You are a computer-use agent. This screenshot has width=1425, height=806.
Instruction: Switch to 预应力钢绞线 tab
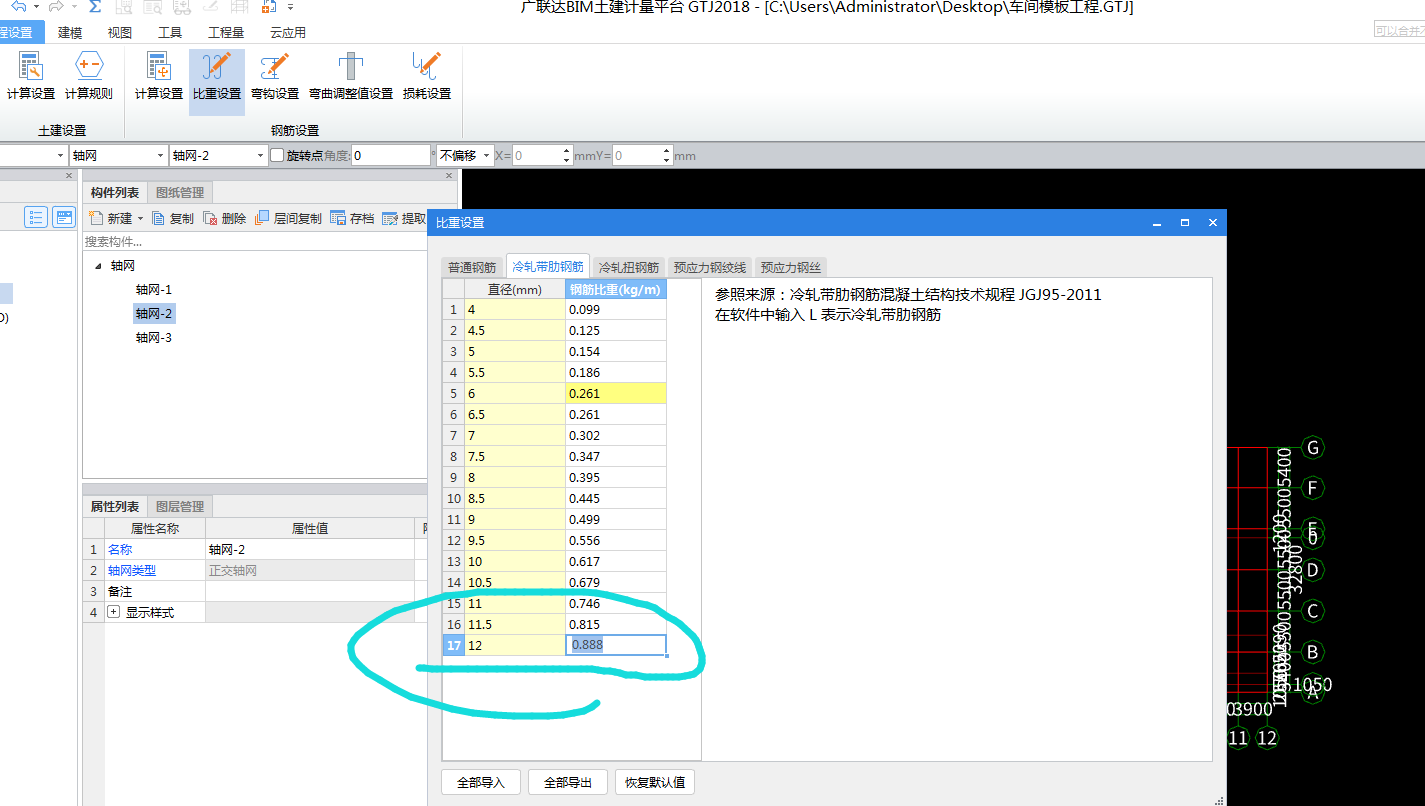click(710, 267)
